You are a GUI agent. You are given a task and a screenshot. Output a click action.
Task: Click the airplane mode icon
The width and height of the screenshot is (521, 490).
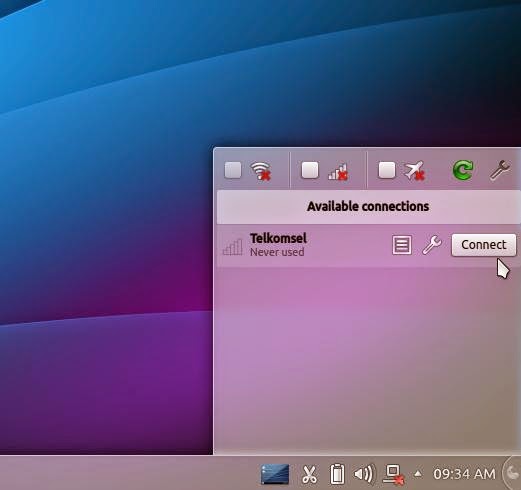click(x=415, y=171)
